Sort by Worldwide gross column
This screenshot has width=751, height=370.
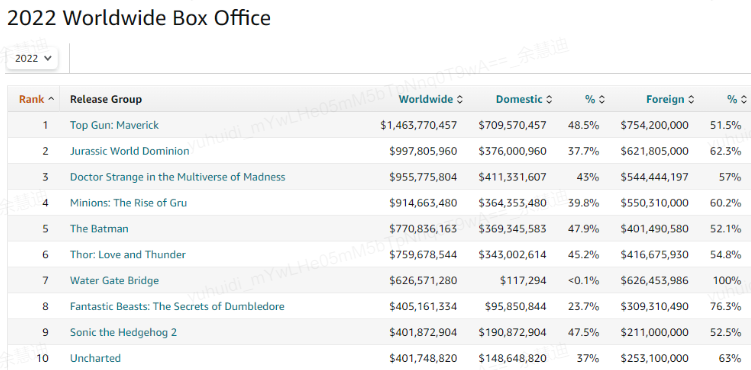tap(431, 99)
